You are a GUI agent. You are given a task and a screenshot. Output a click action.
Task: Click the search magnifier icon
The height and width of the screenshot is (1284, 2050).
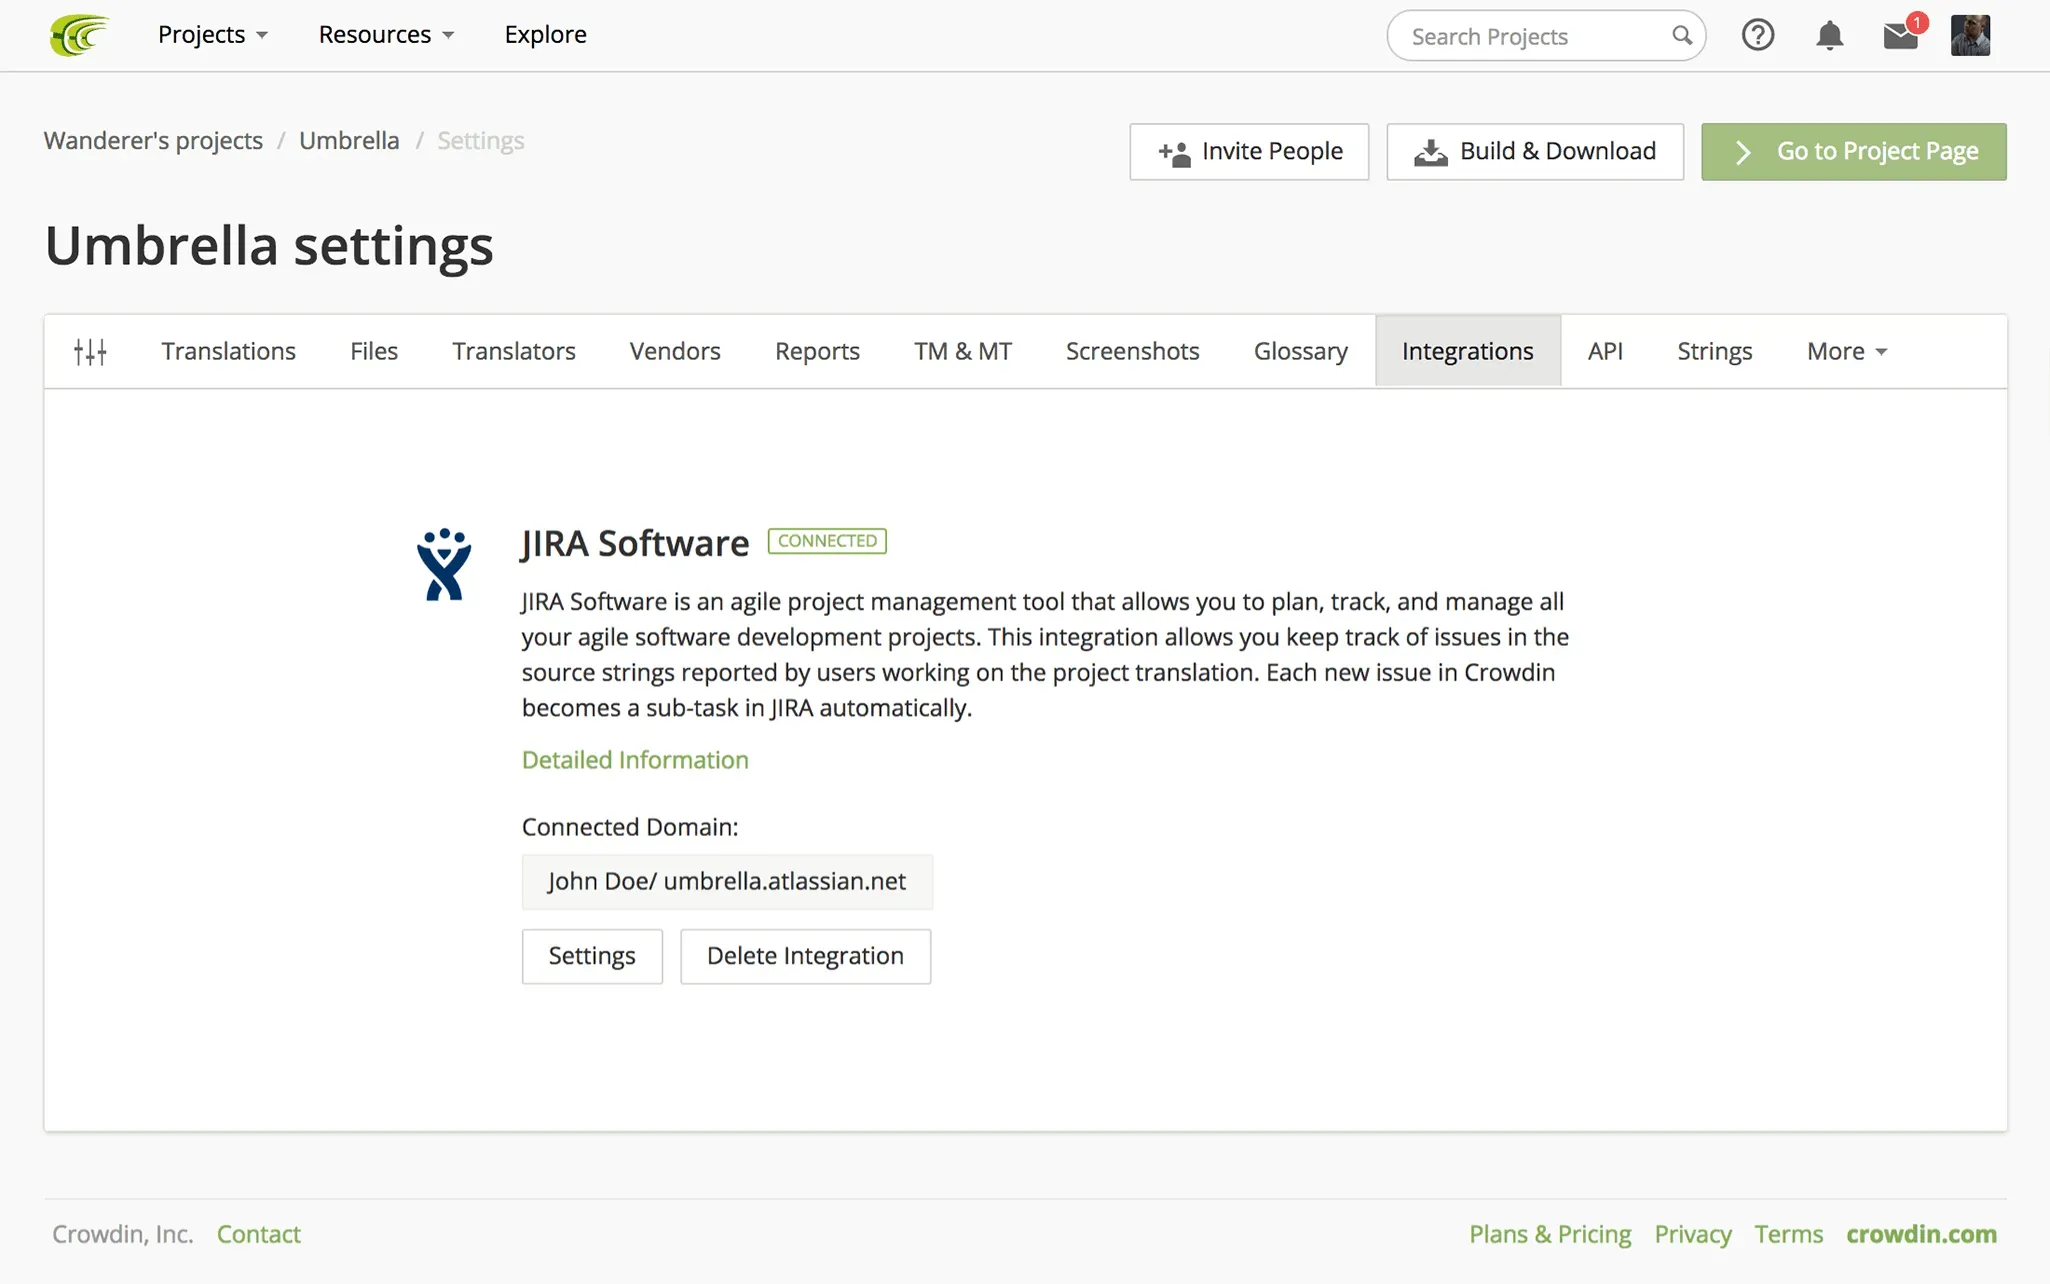click(x=1681, y=36)
